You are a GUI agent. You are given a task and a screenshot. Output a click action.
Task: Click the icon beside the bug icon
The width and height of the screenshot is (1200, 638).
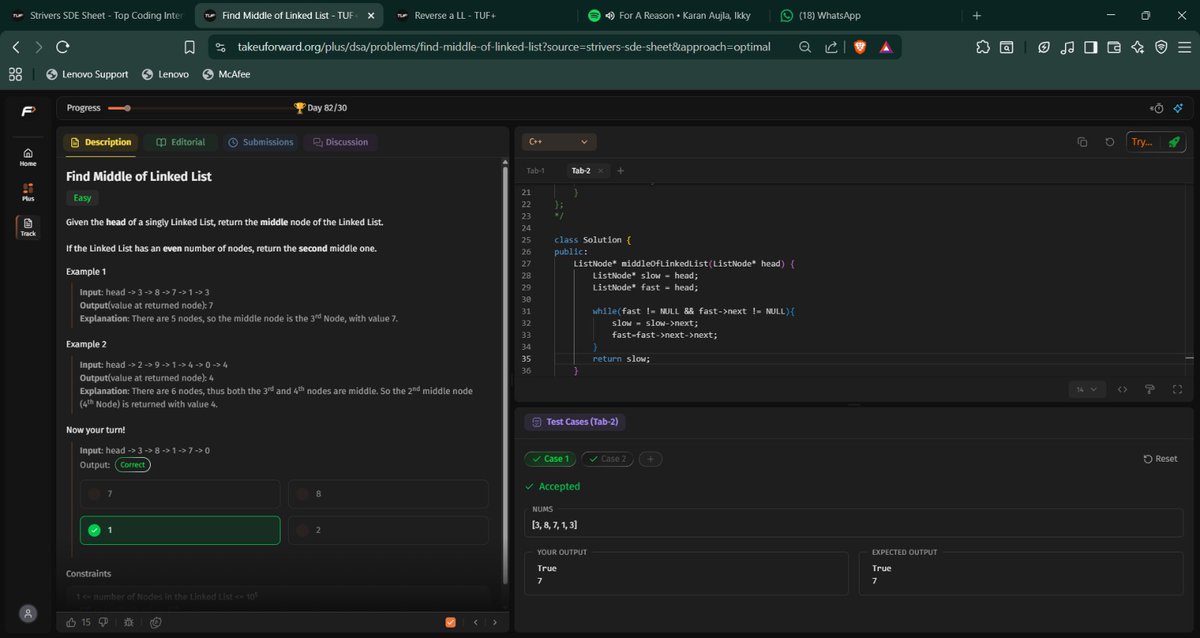[x=157, y=622]
